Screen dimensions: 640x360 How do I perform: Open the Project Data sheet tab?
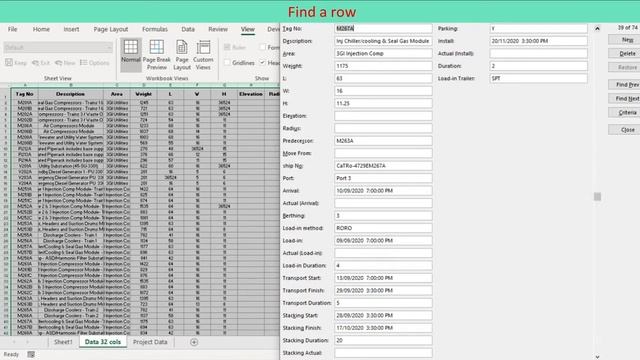coord(150,342)
